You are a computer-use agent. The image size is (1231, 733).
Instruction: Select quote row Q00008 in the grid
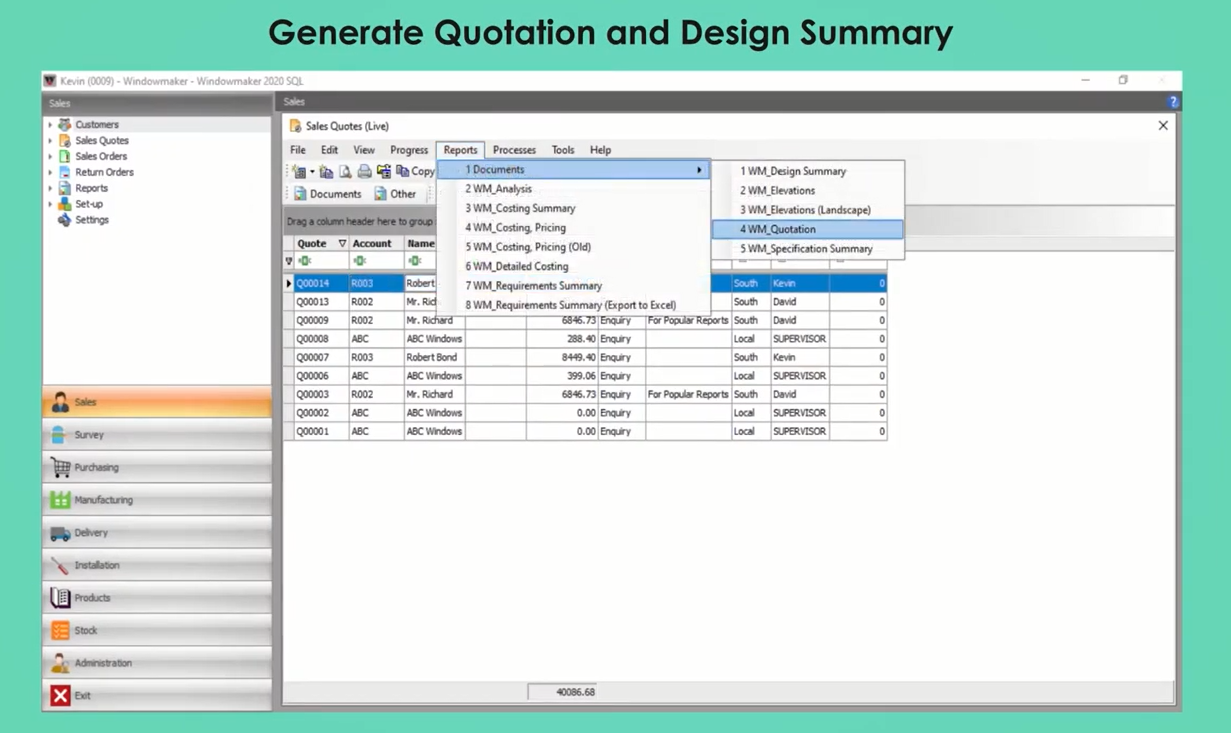click(312, 339)
